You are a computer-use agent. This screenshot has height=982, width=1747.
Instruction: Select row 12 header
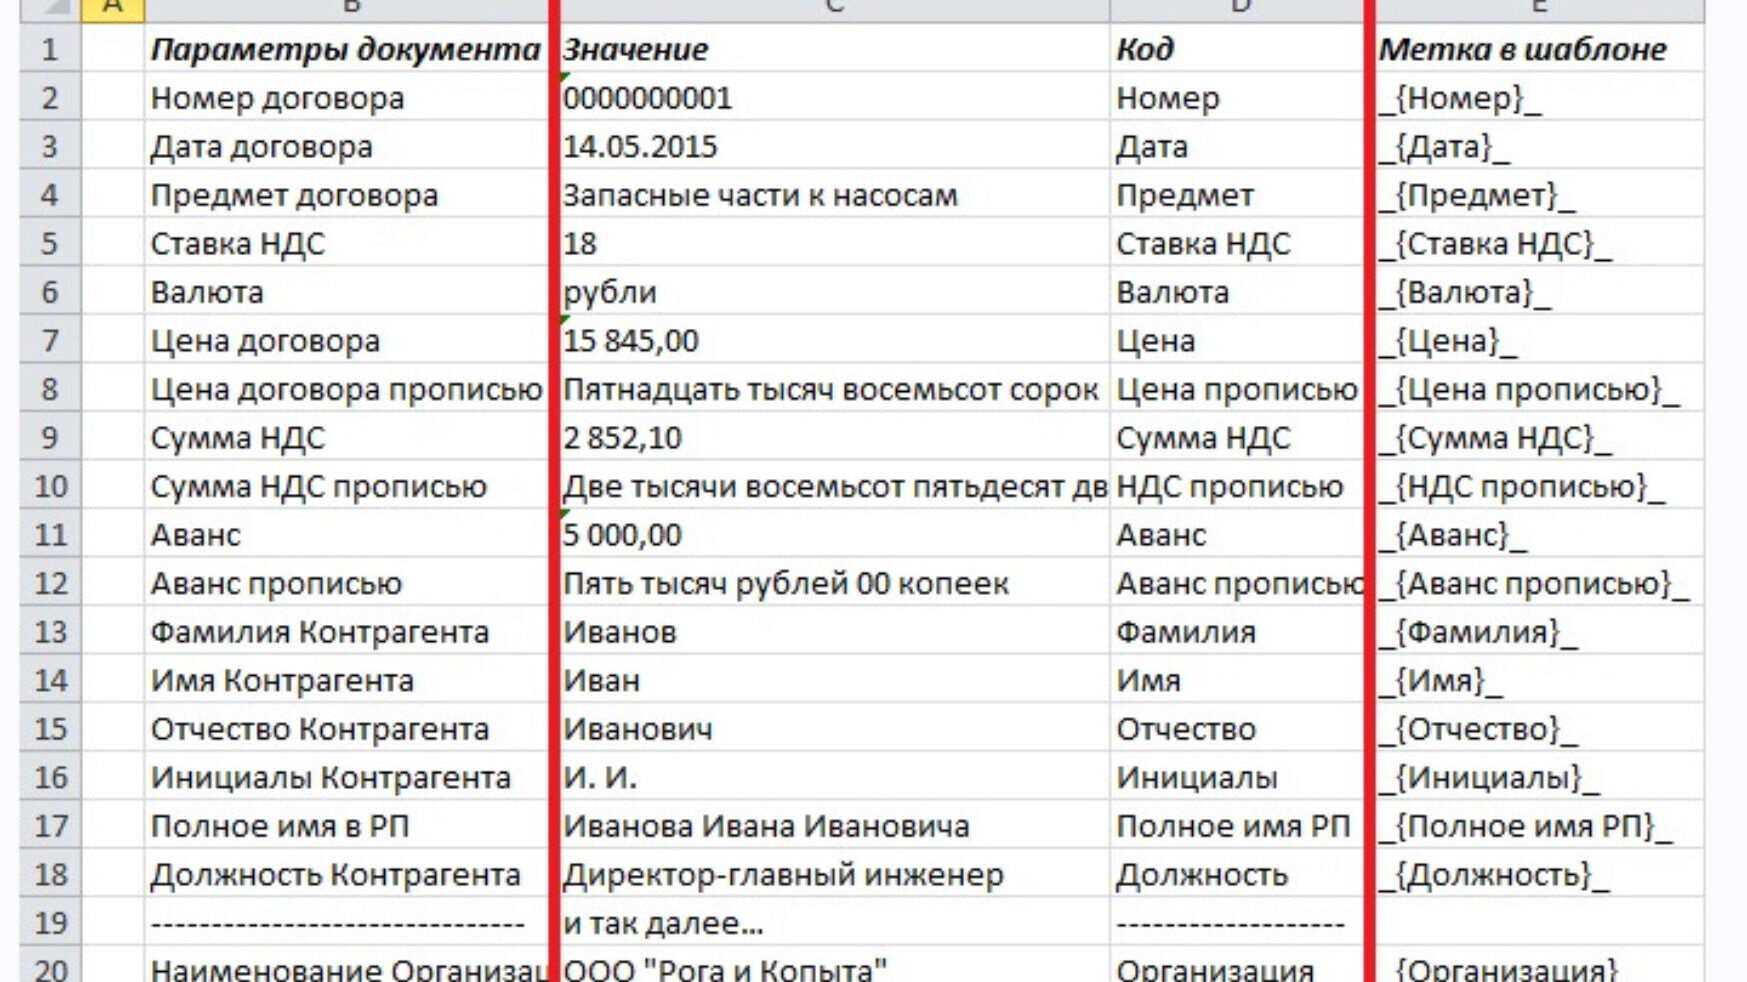(x=49, y=583)
